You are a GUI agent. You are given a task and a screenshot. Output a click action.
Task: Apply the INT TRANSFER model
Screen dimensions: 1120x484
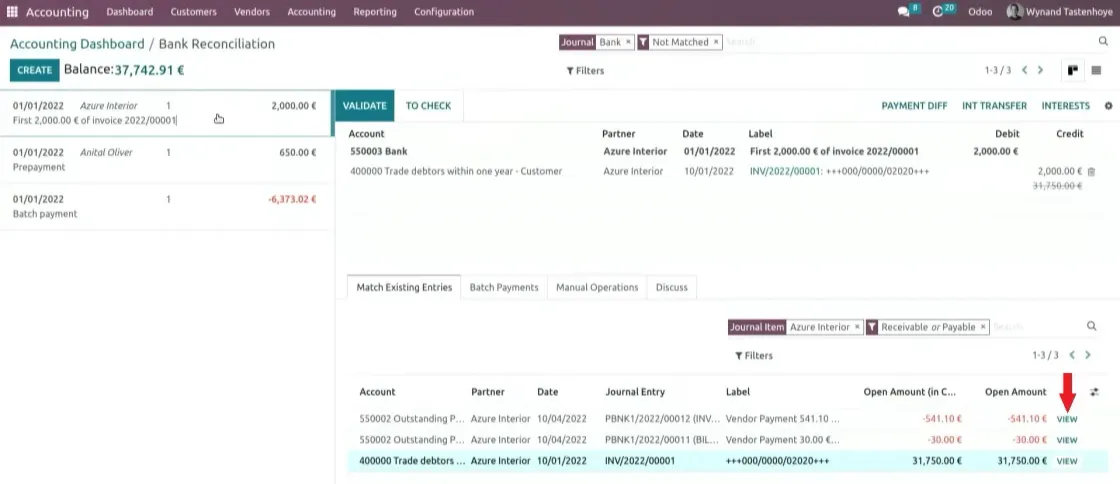(994, 106)
